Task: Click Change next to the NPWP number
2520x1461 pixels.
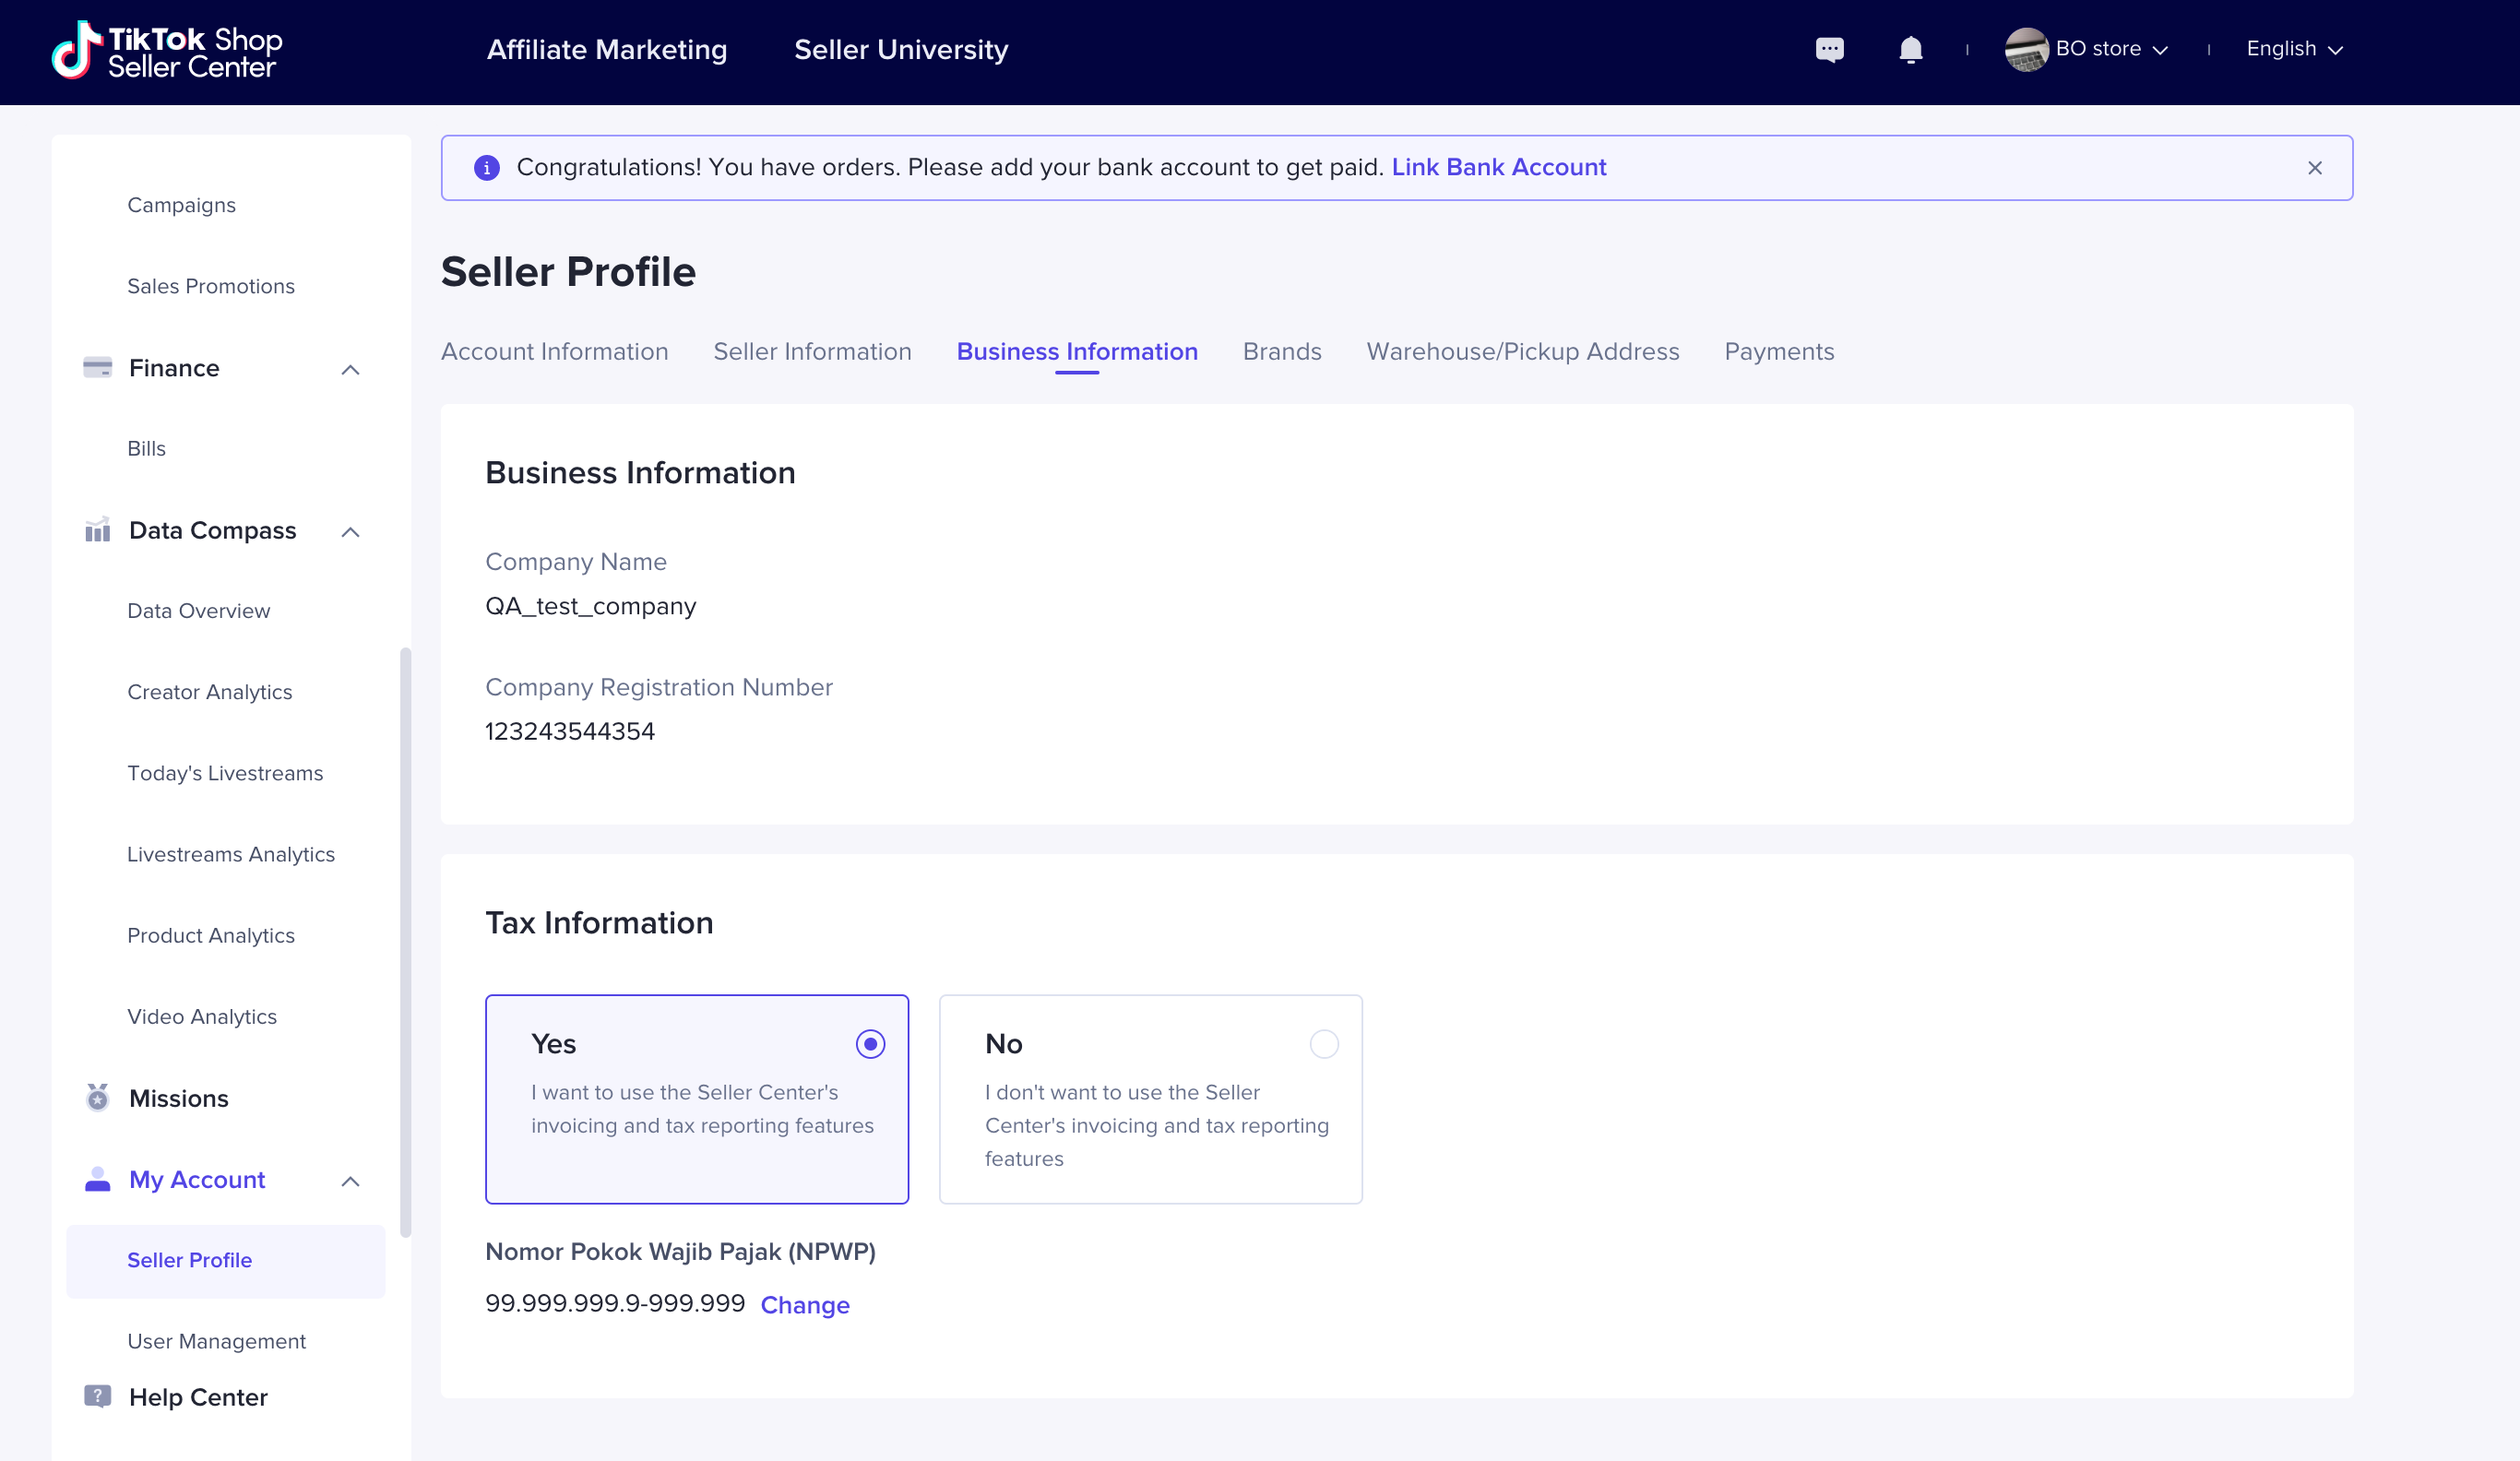Action: [x=804, y=1305]
